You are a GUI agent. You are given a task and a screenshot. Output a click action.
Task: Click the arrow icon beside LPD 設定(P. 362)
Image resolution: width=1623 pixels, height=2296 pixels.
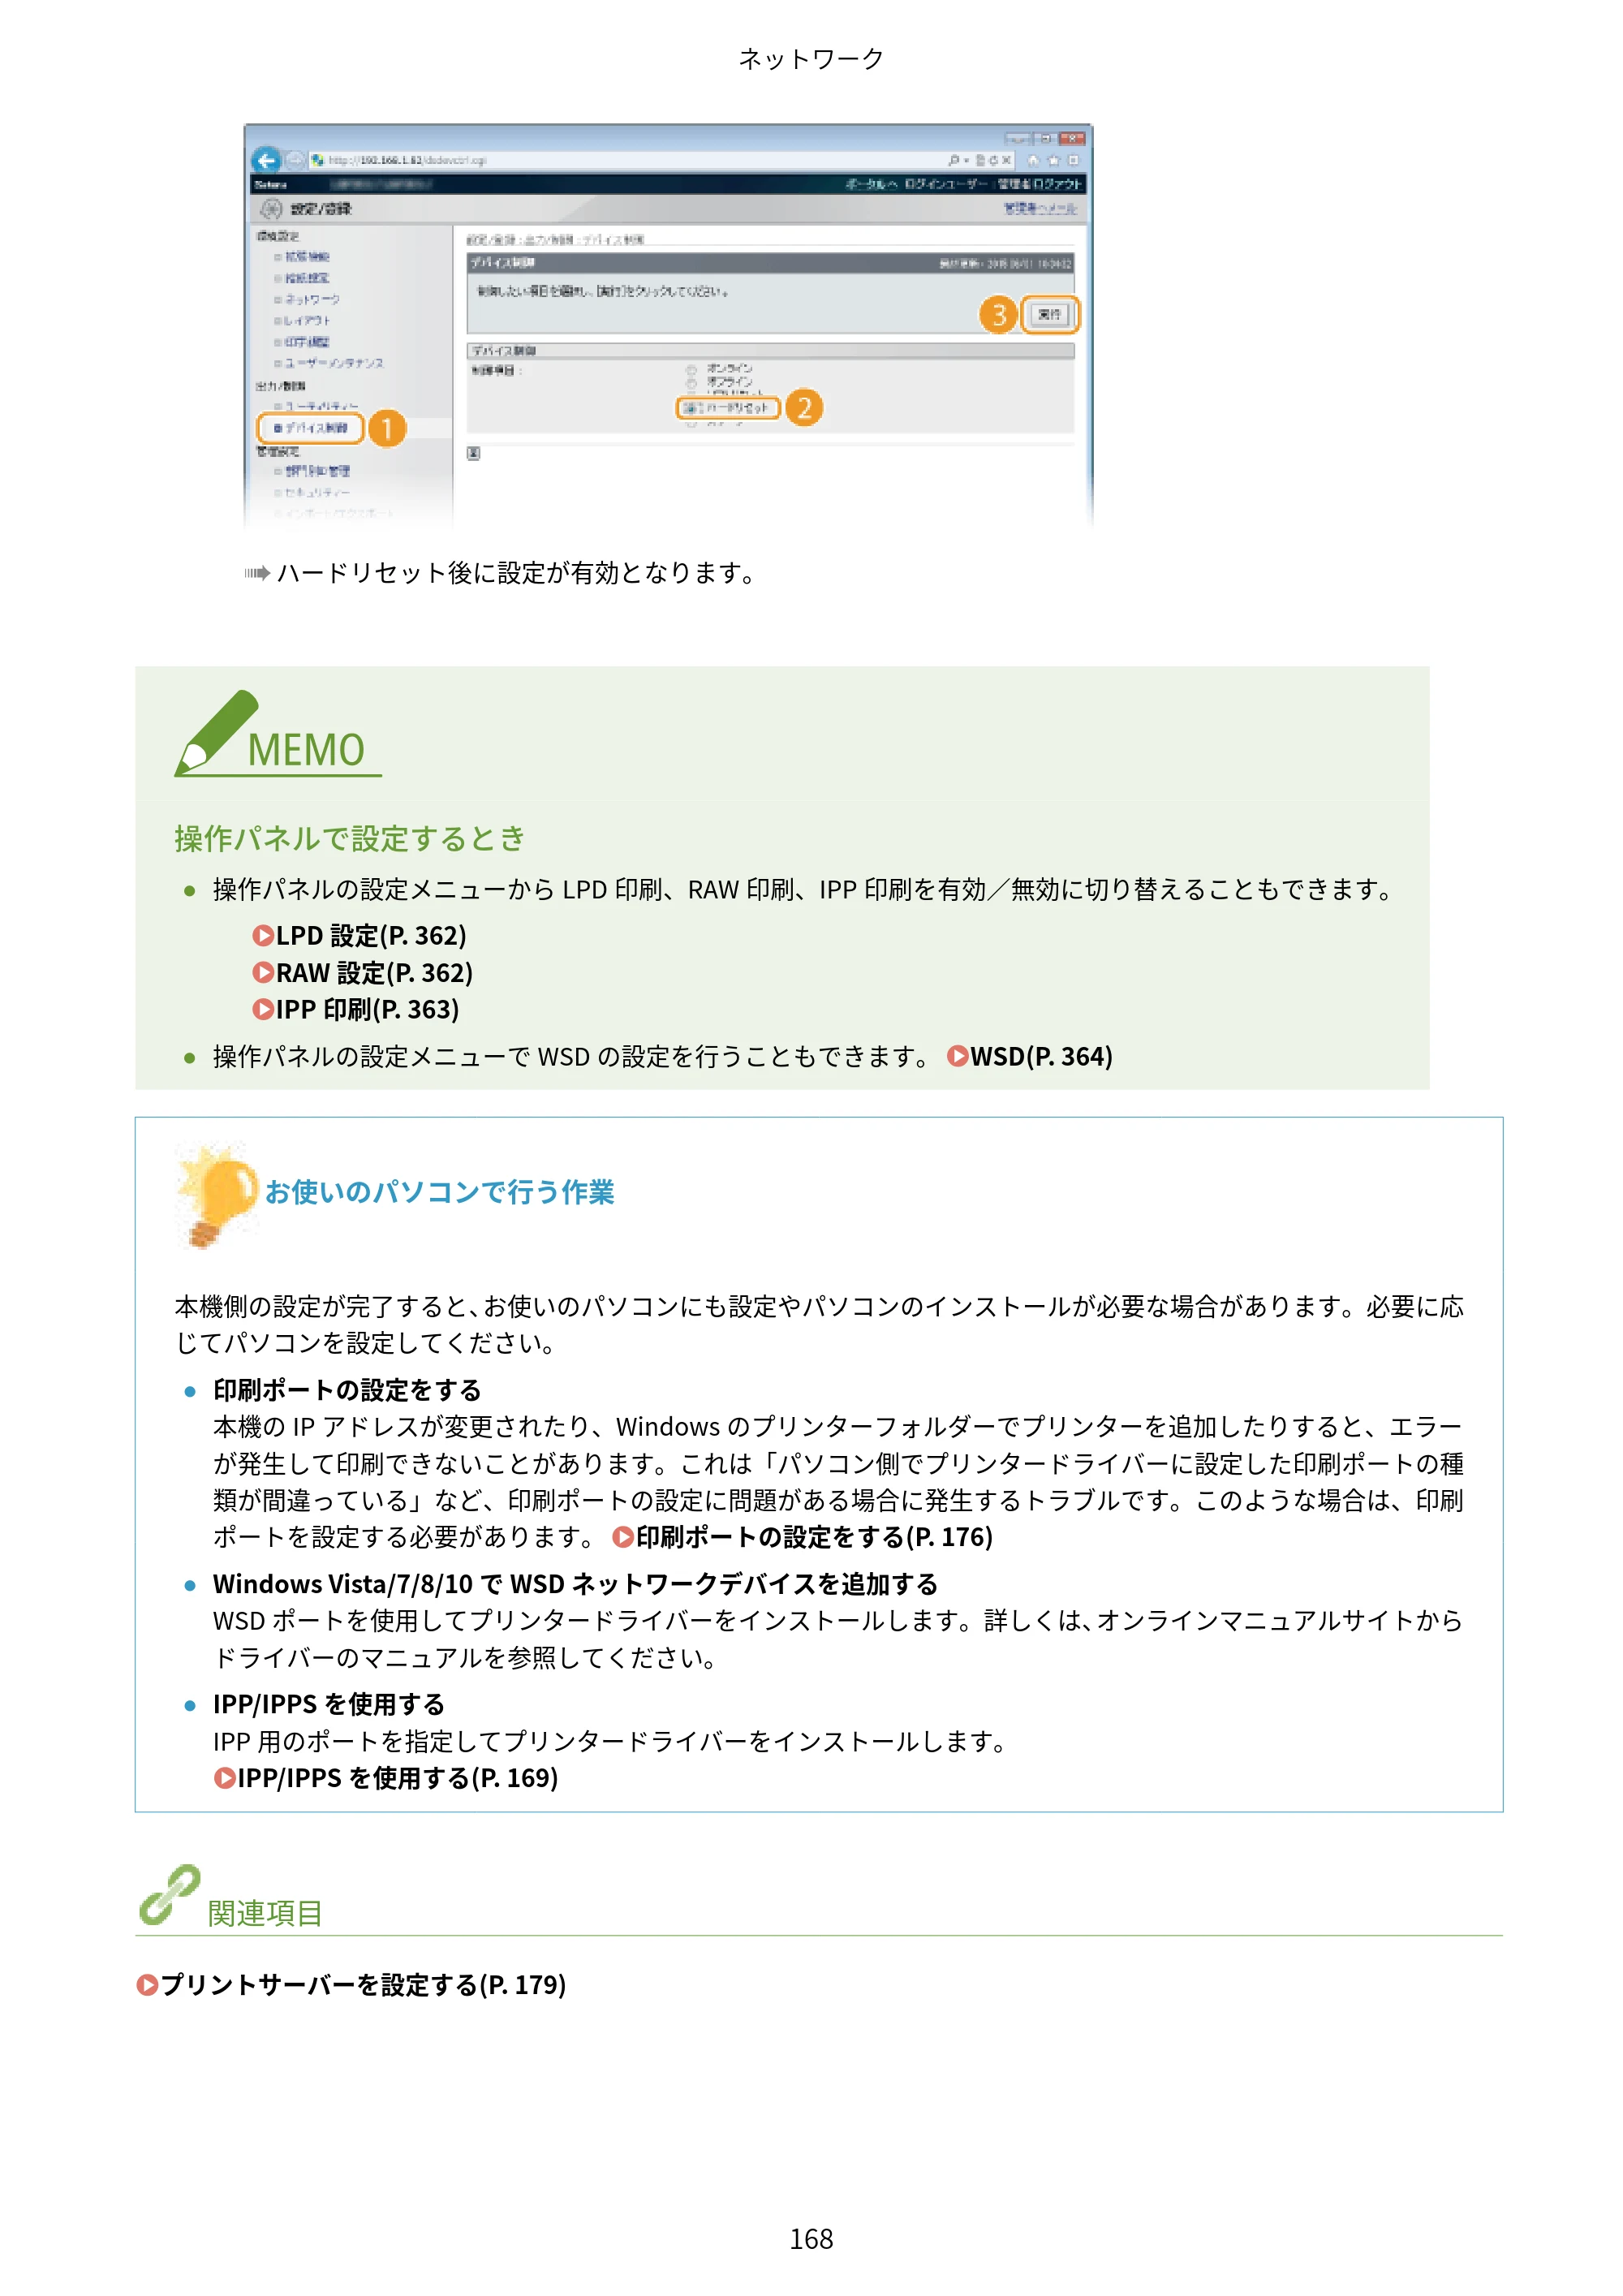(263, 936)
